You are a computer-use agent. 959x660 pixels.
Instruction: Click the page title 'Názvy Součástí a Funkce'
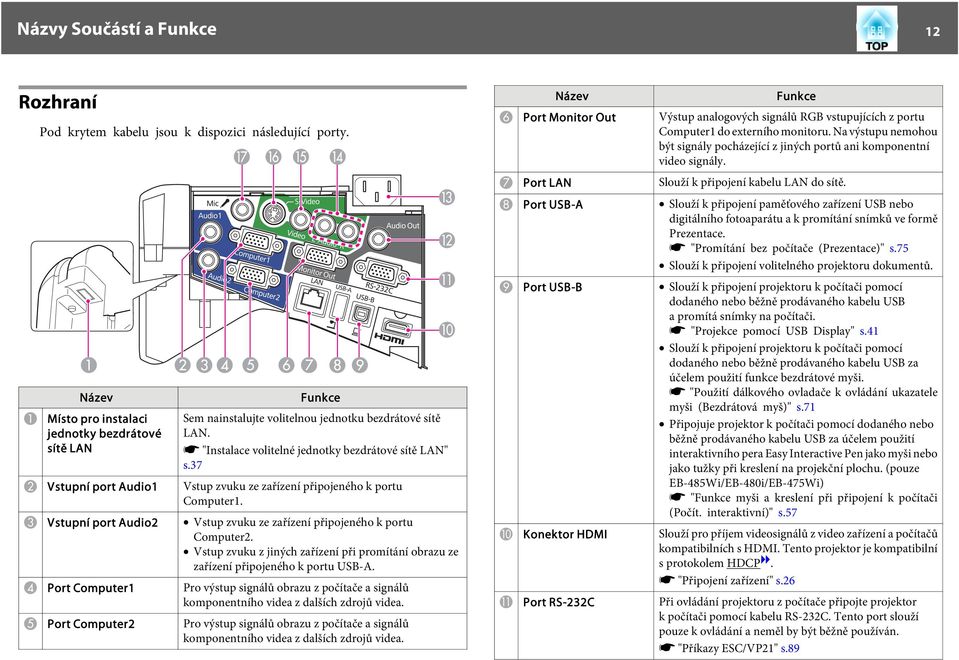(117, 29)
